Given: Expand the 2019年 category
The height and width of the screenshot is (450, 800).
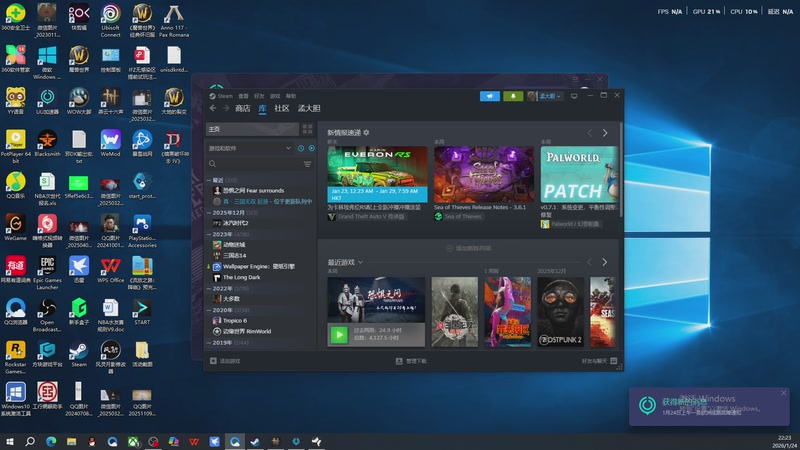Looking at the screenshot, I should click(209, 342).
